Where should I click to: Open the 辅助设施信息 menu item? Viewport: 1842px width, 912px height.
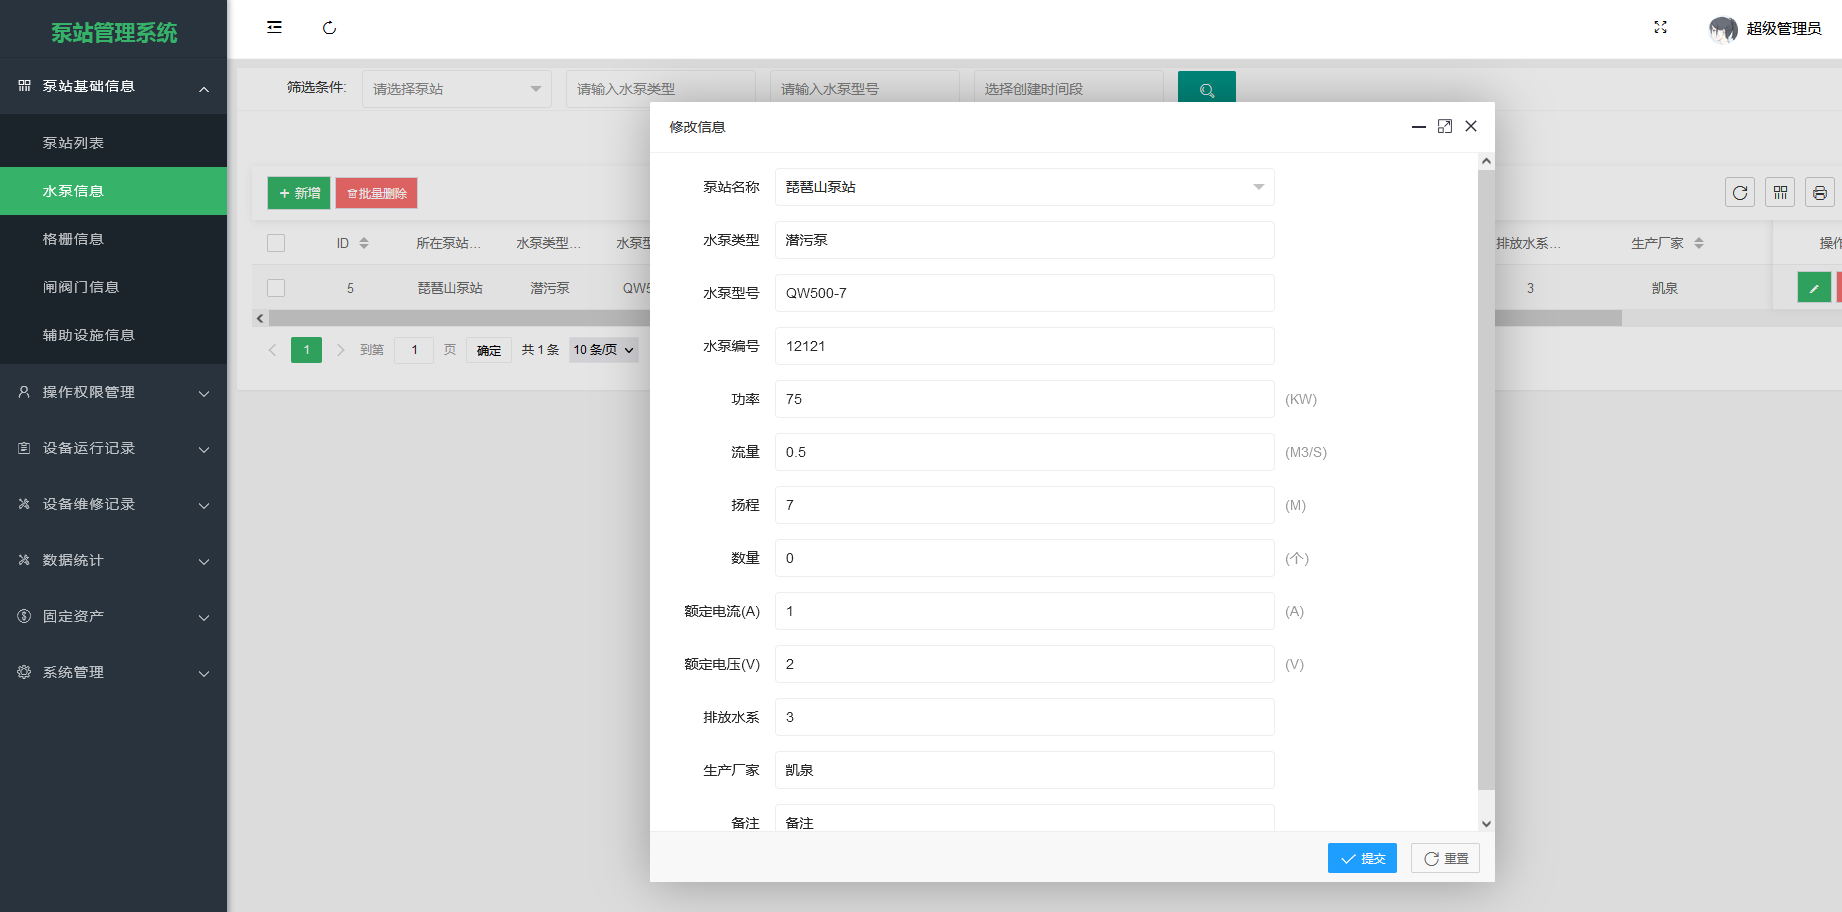(114, 335)
